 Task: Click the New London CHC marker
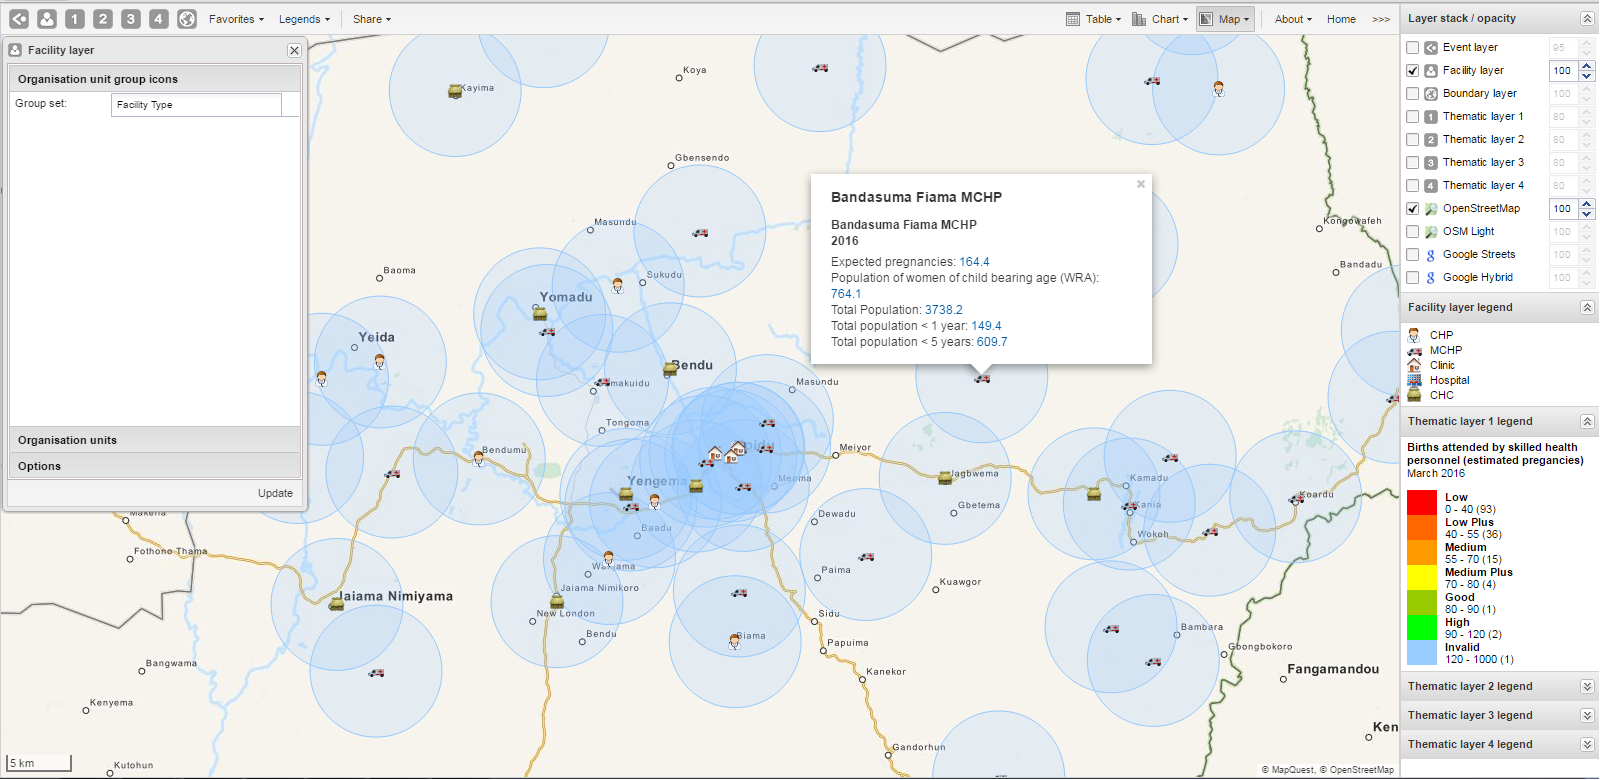click(557, 602)
